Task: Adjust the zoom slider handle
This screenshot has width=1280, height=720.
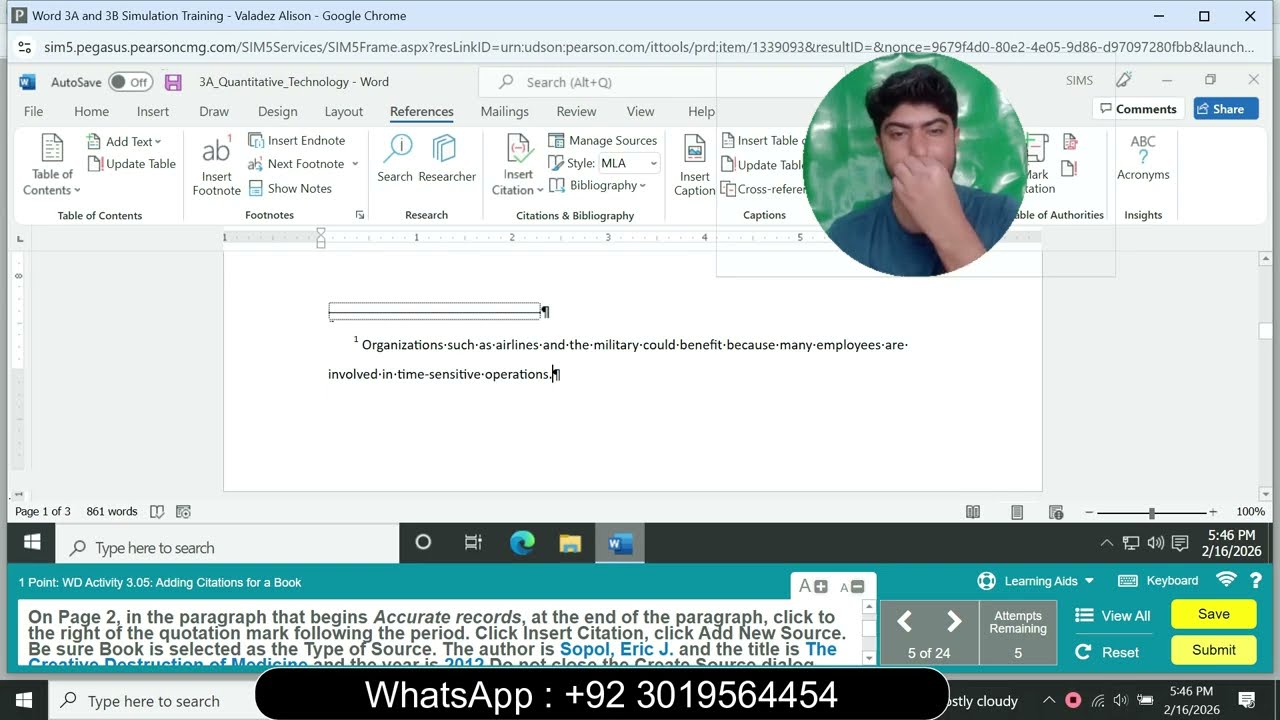Action: 1152,512
